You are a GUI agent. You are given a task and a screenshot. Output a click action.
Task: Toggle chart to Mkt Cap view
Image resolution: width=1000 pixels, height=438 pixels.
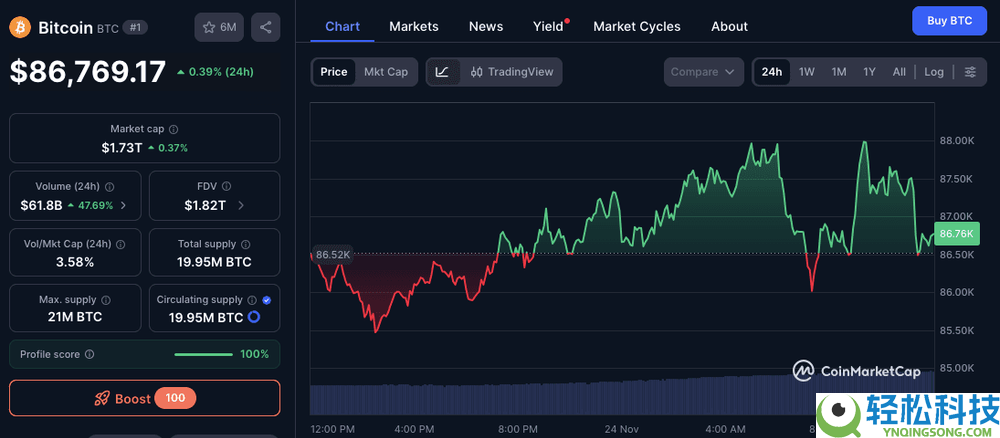point(385,72)
